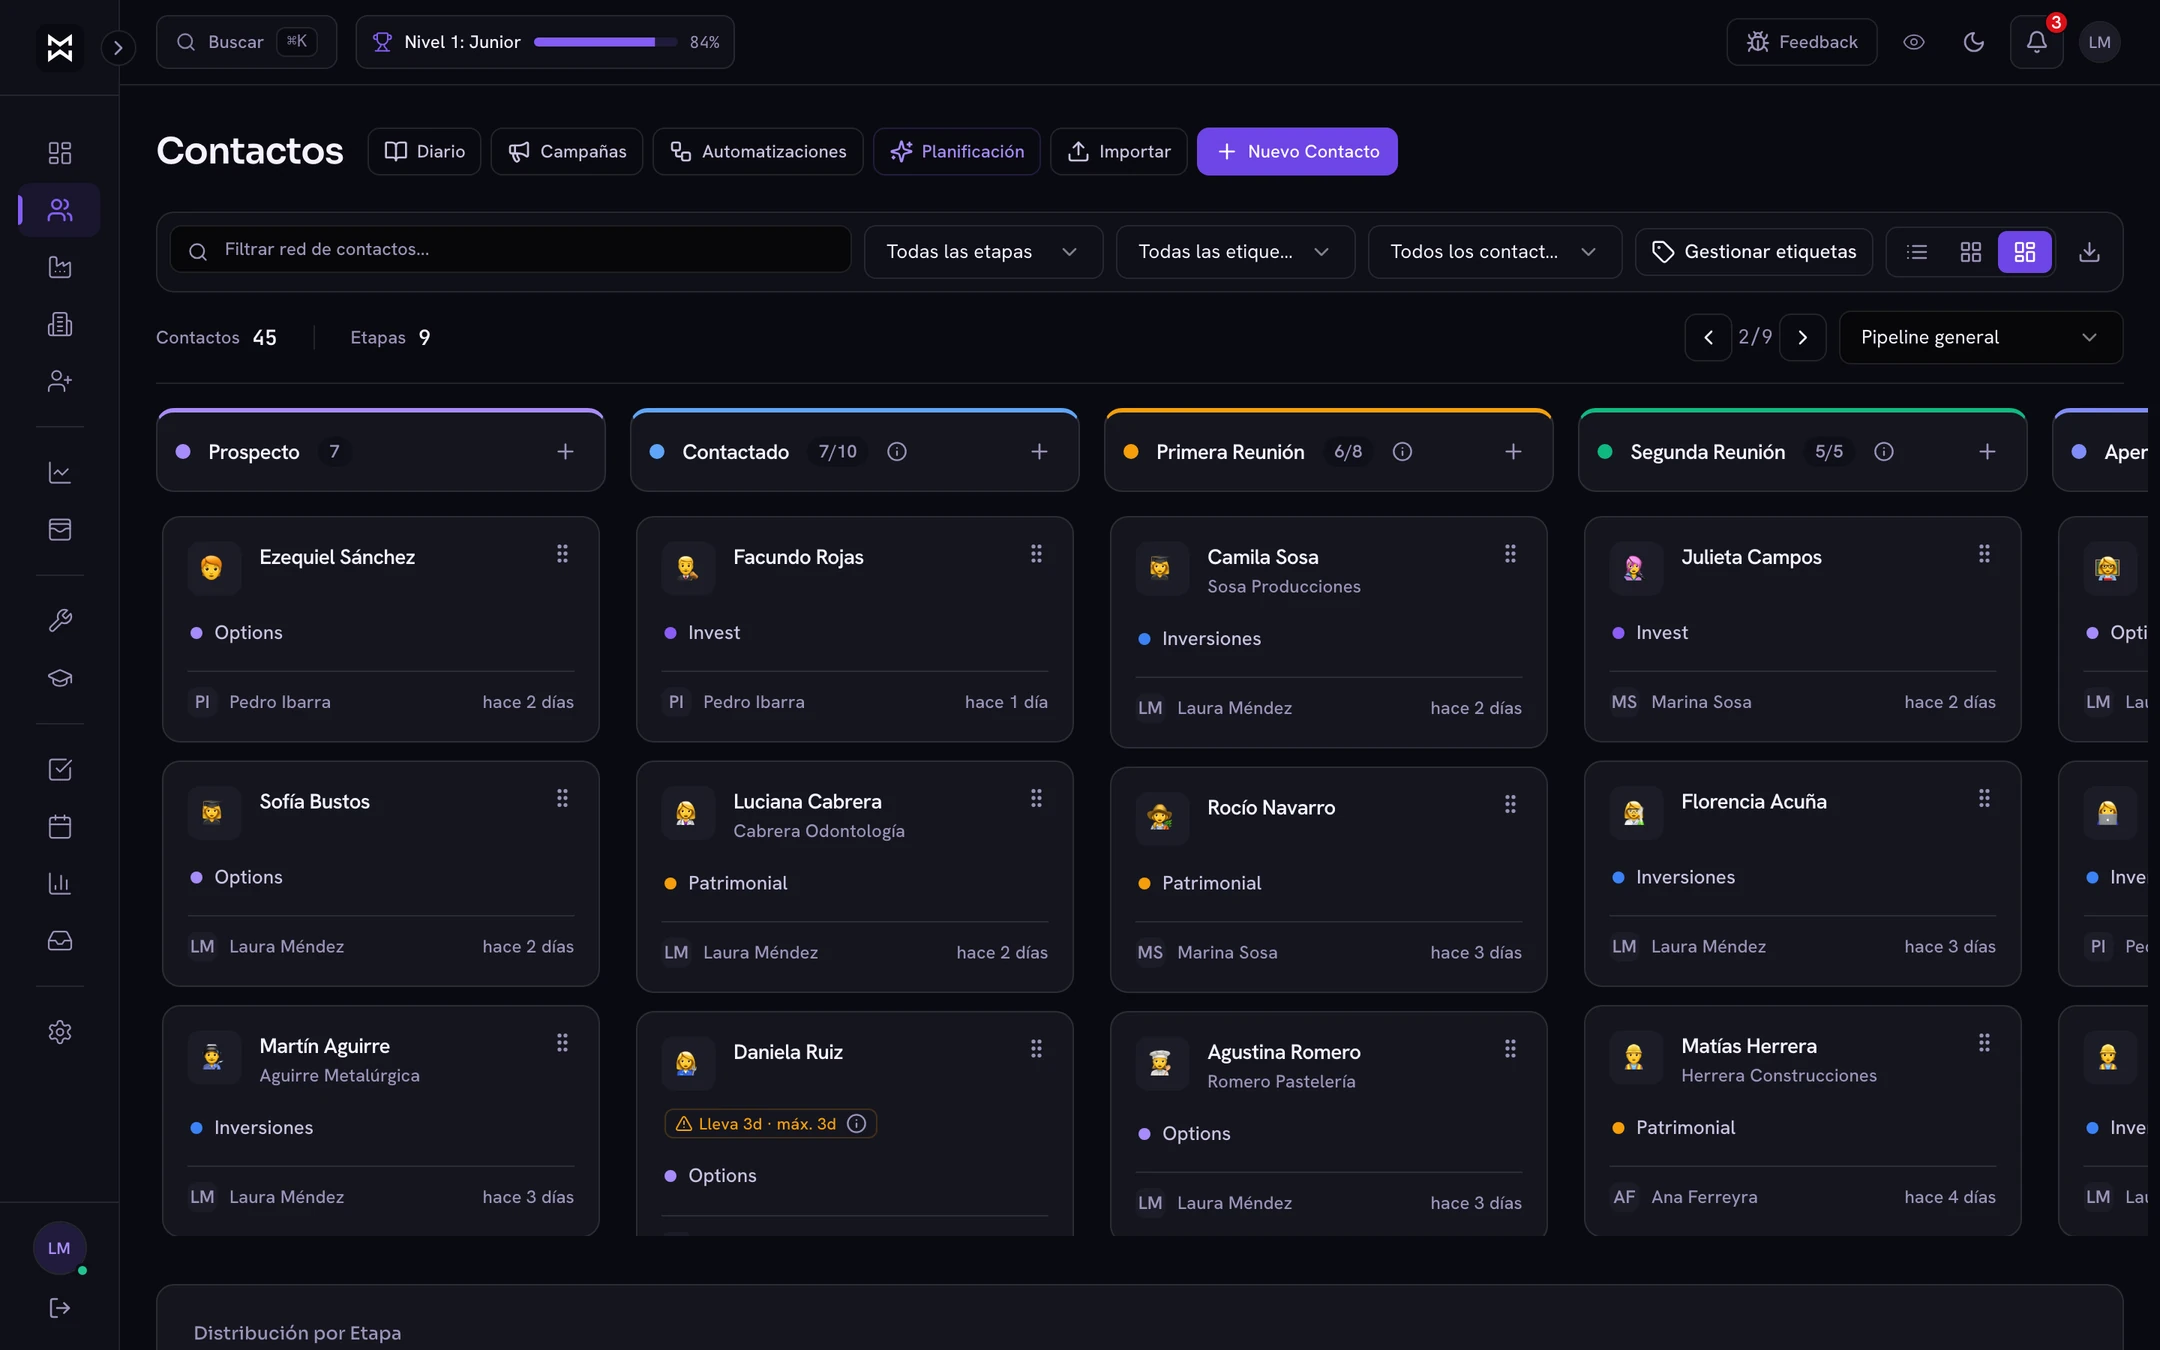Open the Pipeline general dropdown
This screenshot has height=1350, width=2160.
click(1980, 338)
